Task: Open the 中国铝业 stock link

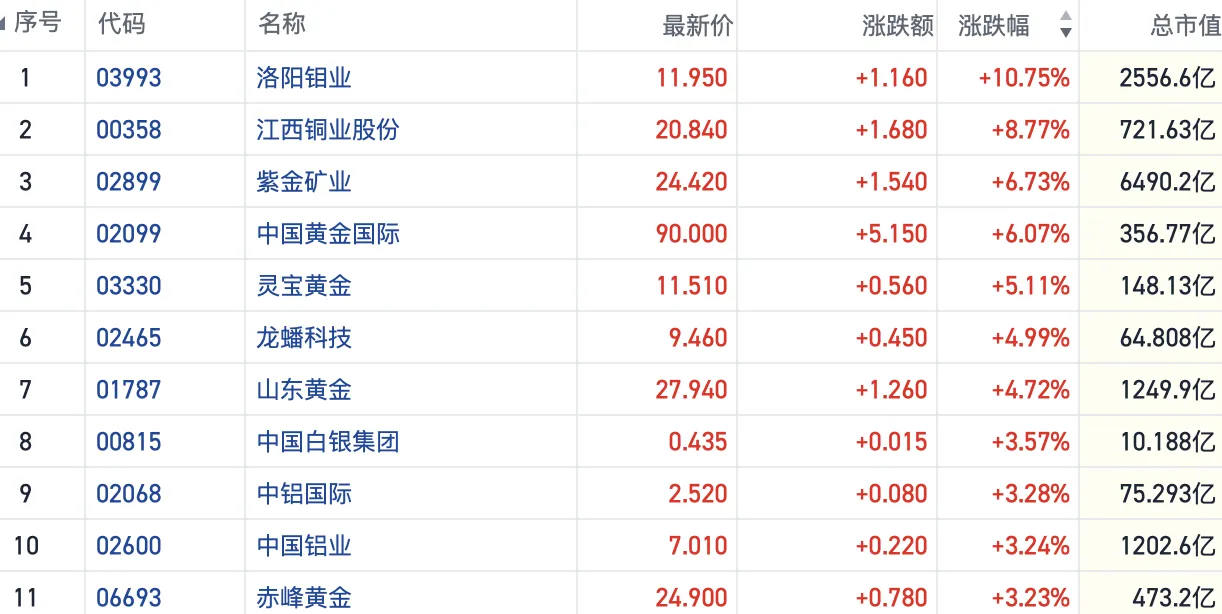Action: (304, 546)
